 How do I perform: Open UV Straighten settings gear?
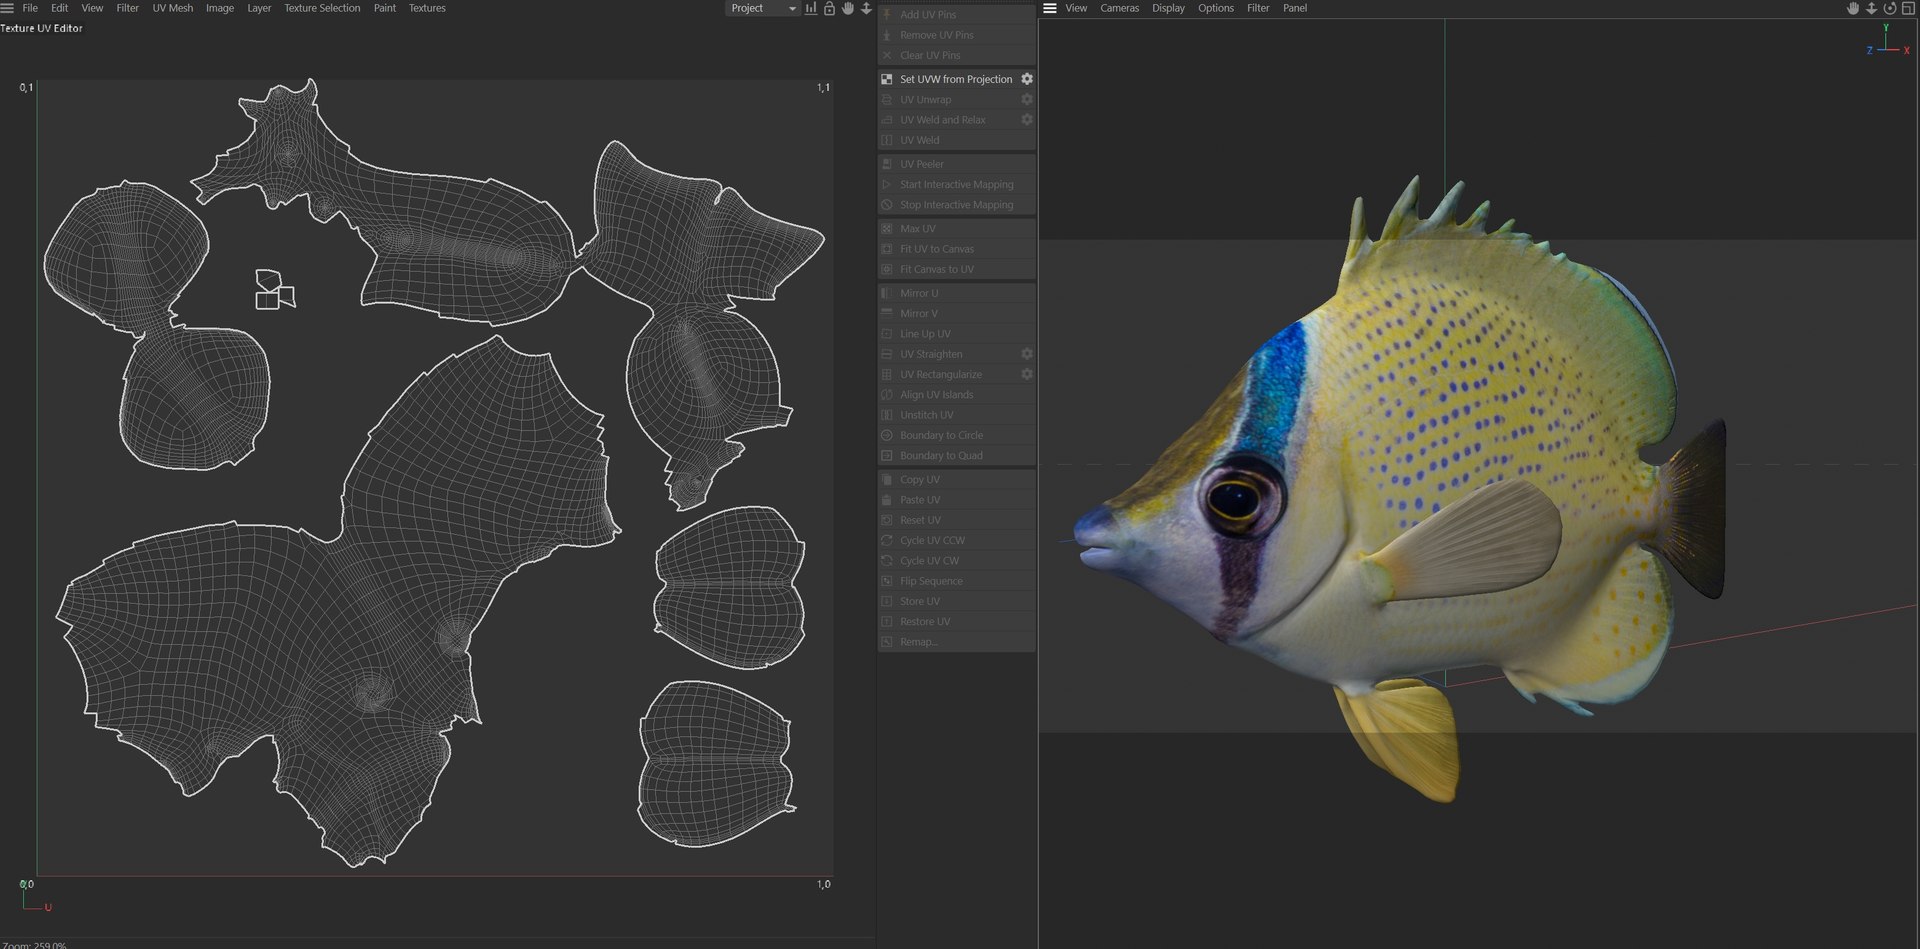pyautogui.click(x=1027, y=354)
